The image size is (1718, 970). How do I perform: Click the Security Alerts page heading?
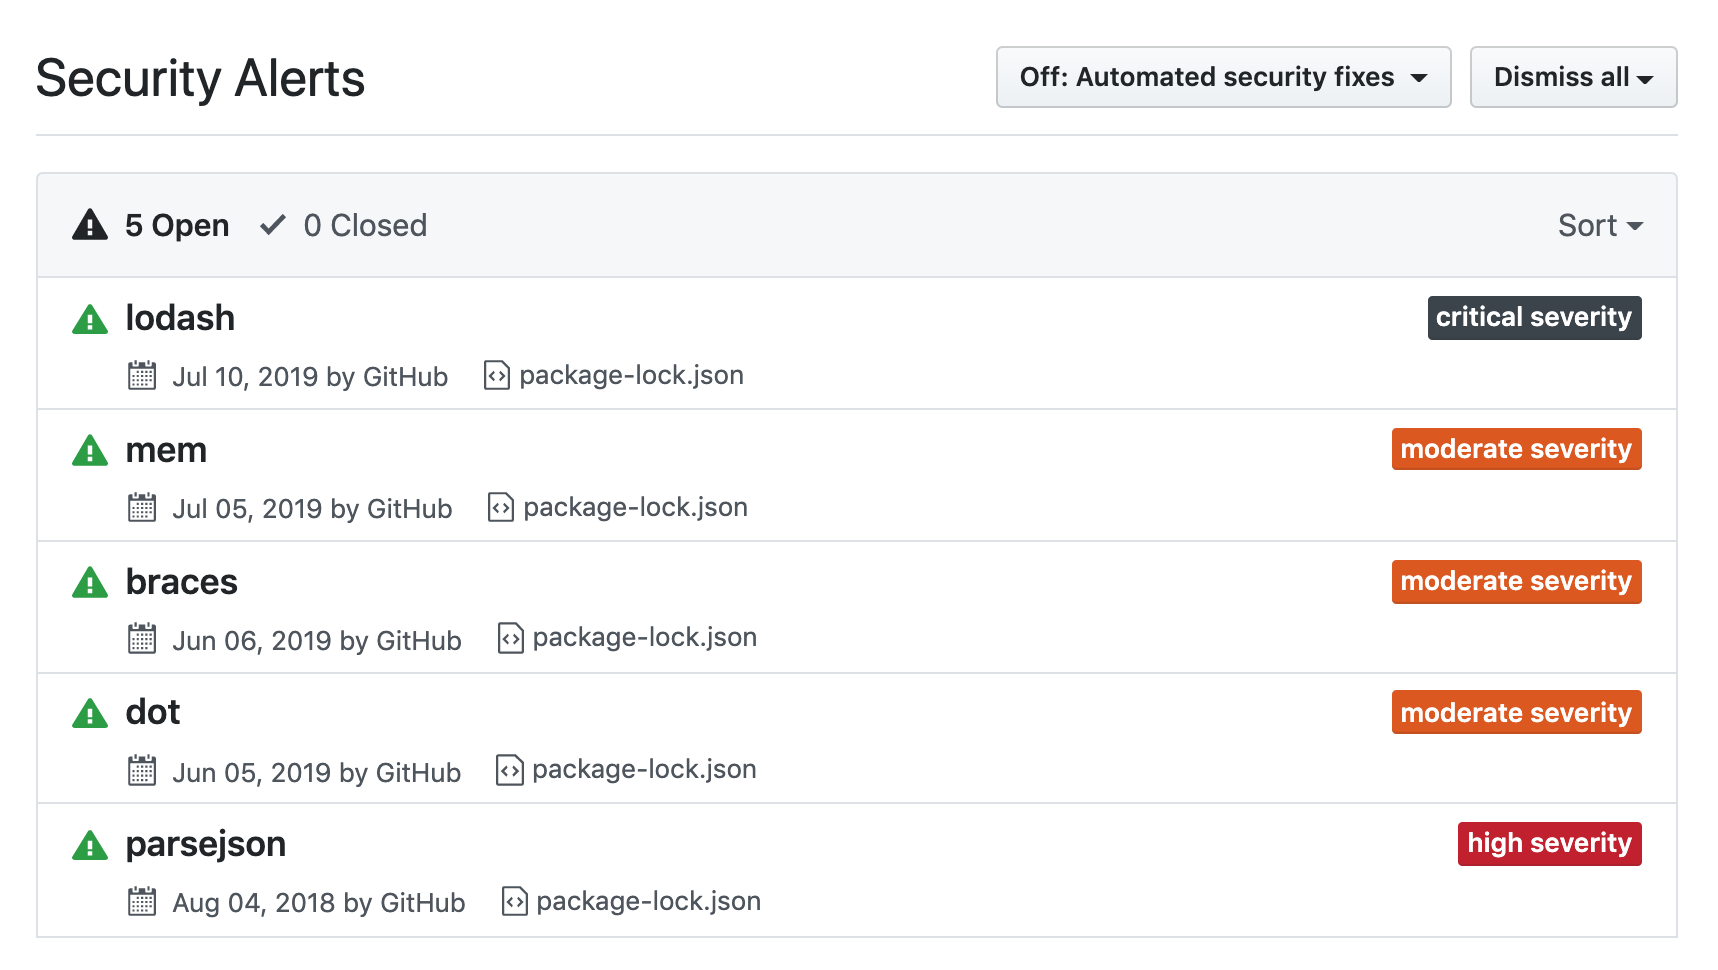tap(200, 78)
